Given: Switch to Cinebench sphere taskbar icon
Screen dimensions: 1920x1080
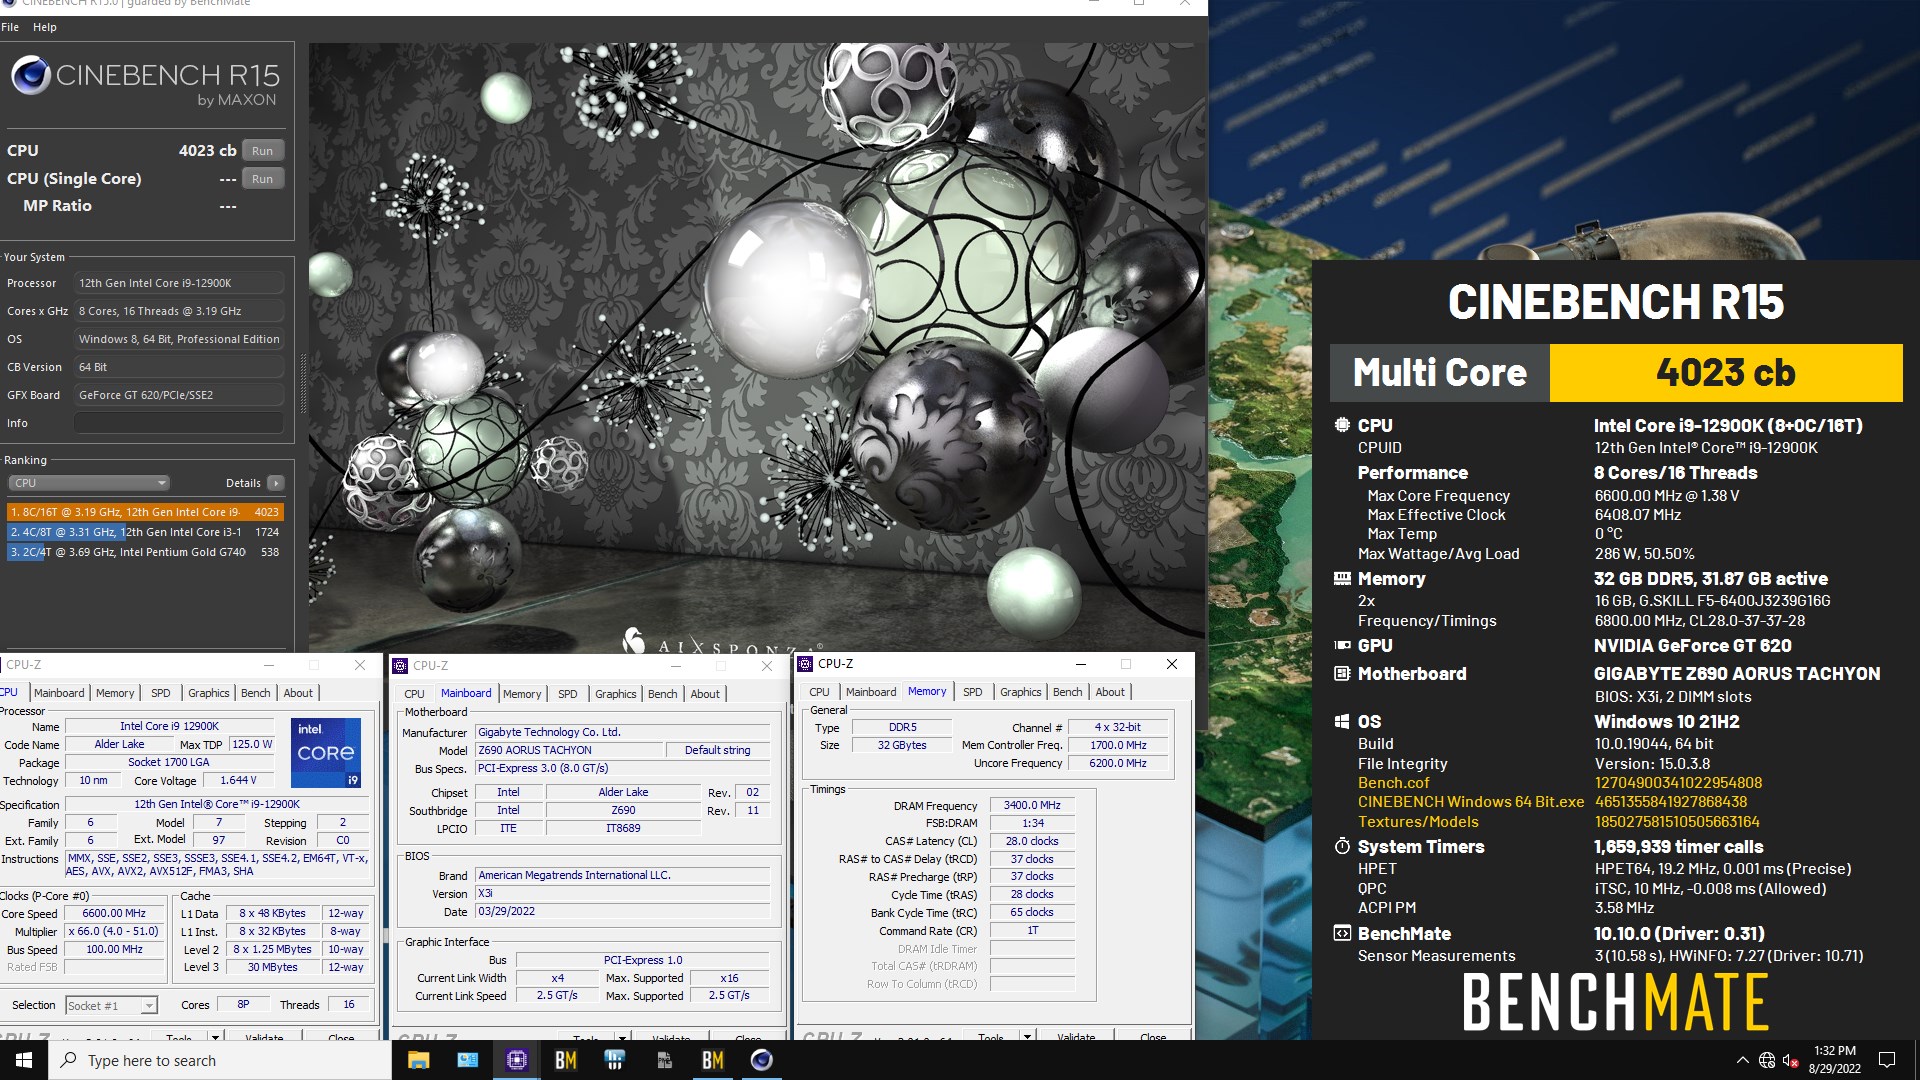Looking at the screenshot, I should (x=761, y=1060).
